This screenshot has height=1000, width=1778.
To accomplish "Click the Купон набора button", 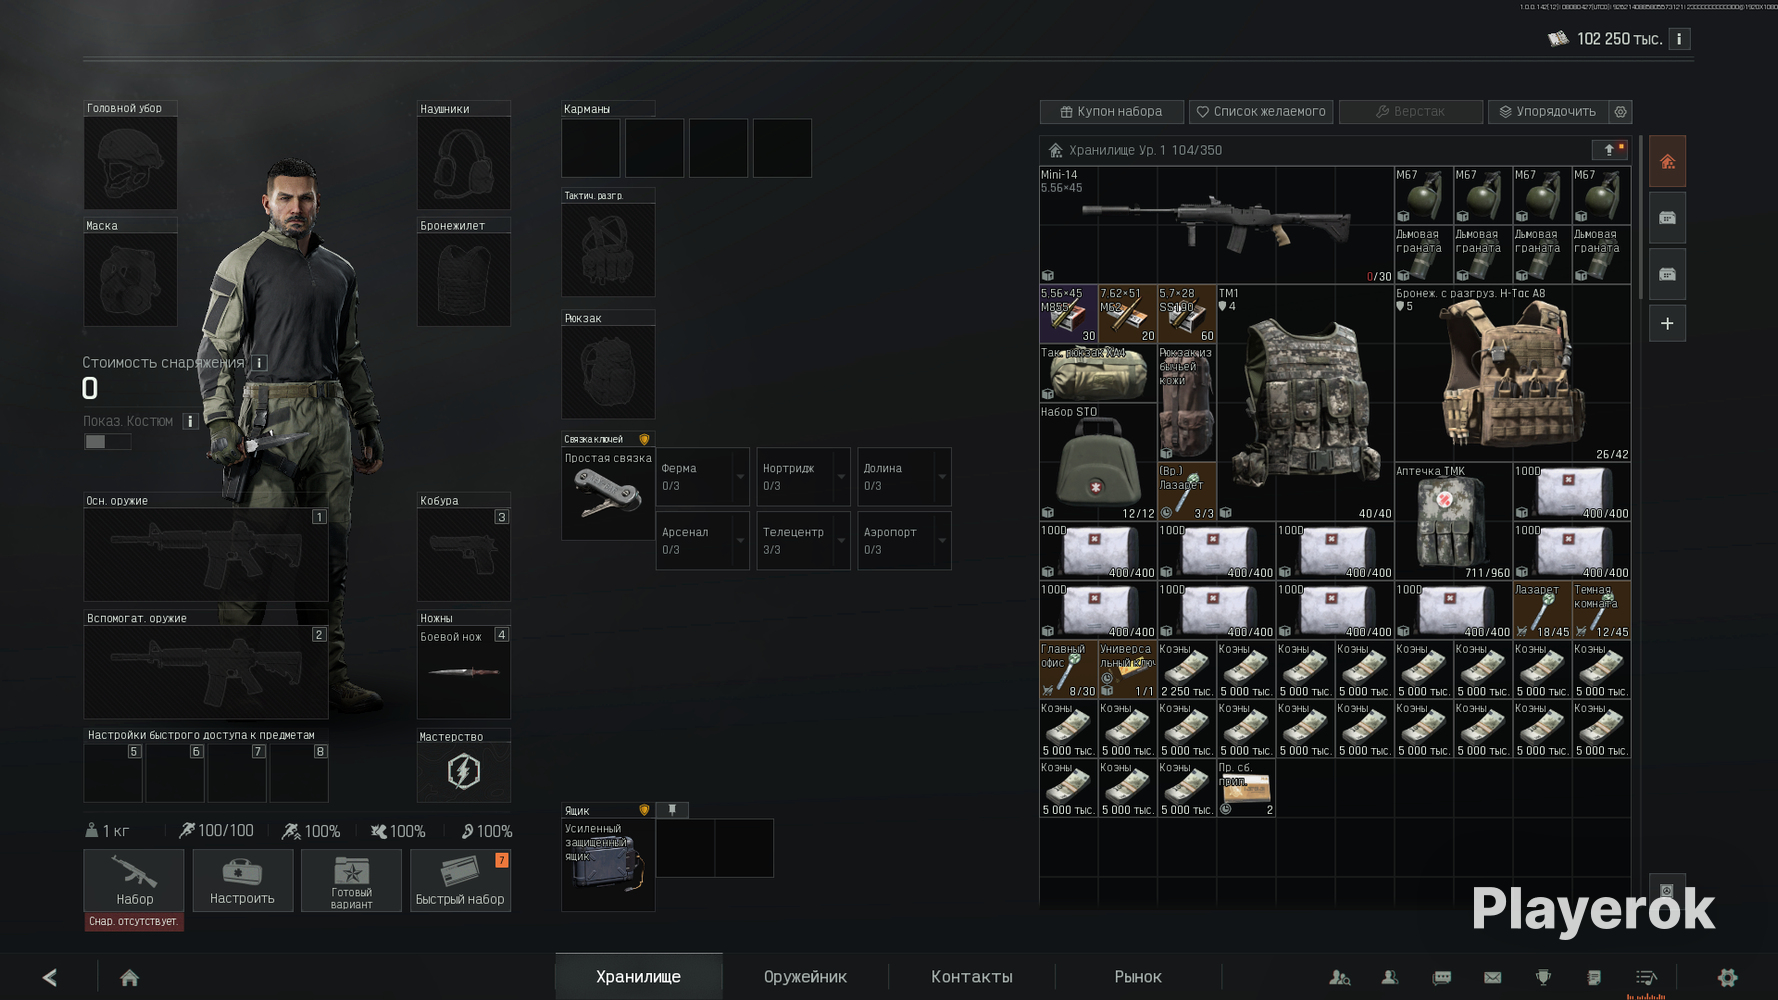I will pos(1112,112).
